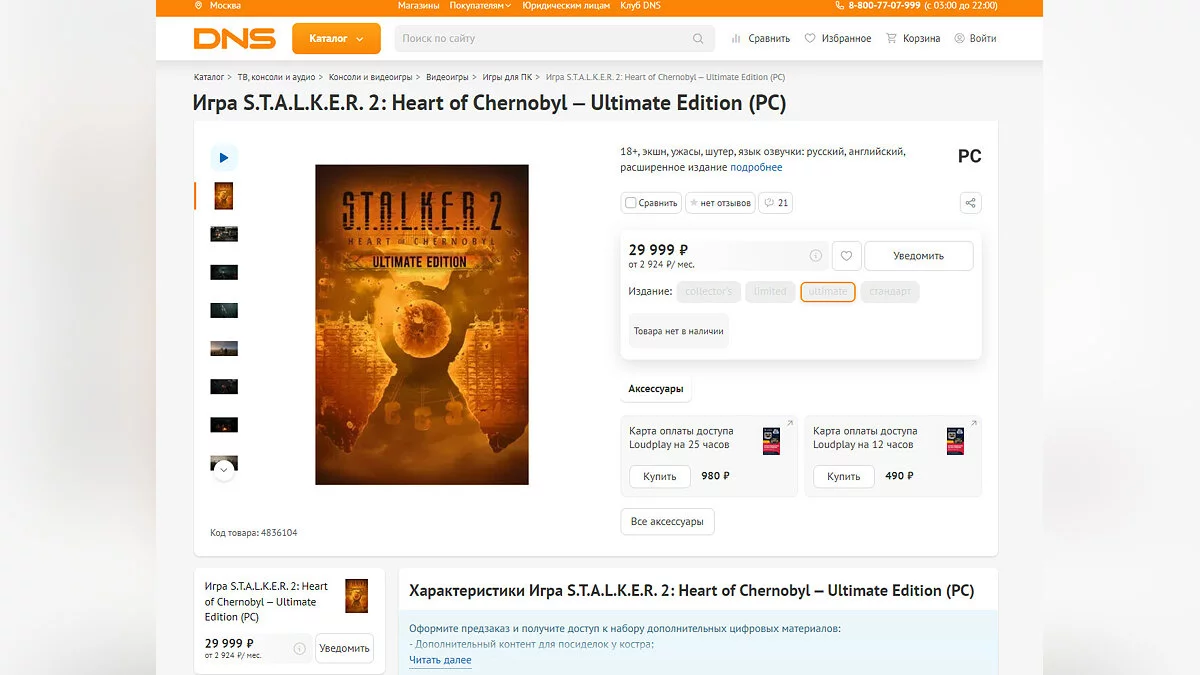Open the Аксессуары tab
The height and width of the screenshot is (675, 1200).
pos(656,389)
